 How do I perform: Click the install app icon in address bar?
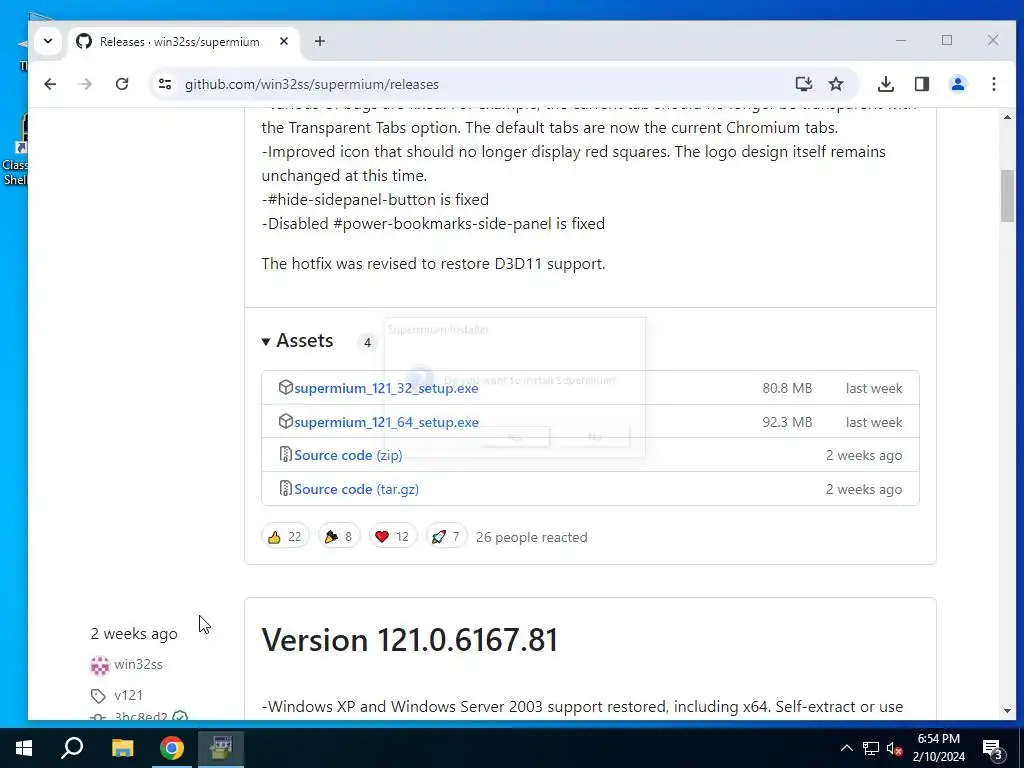pyautogui.click(x=803, y=84)
